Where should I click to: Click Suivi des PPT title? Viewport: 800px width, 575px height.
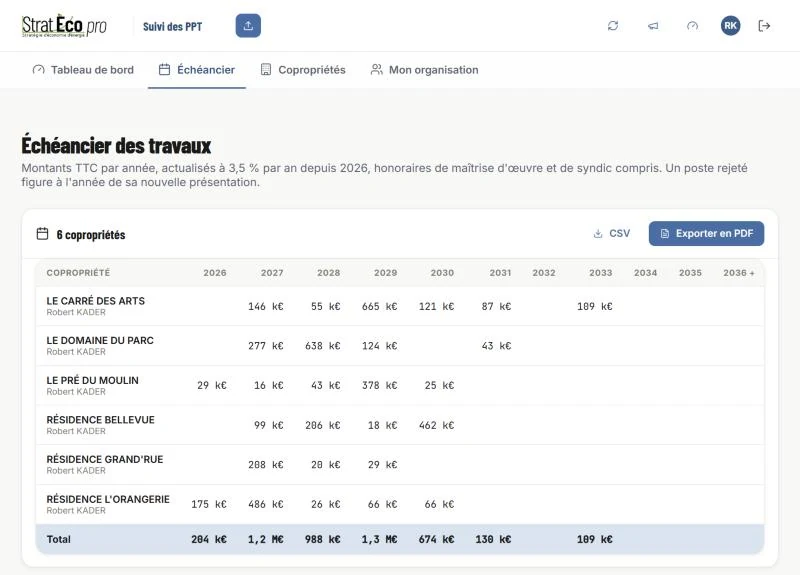(172, 27)
